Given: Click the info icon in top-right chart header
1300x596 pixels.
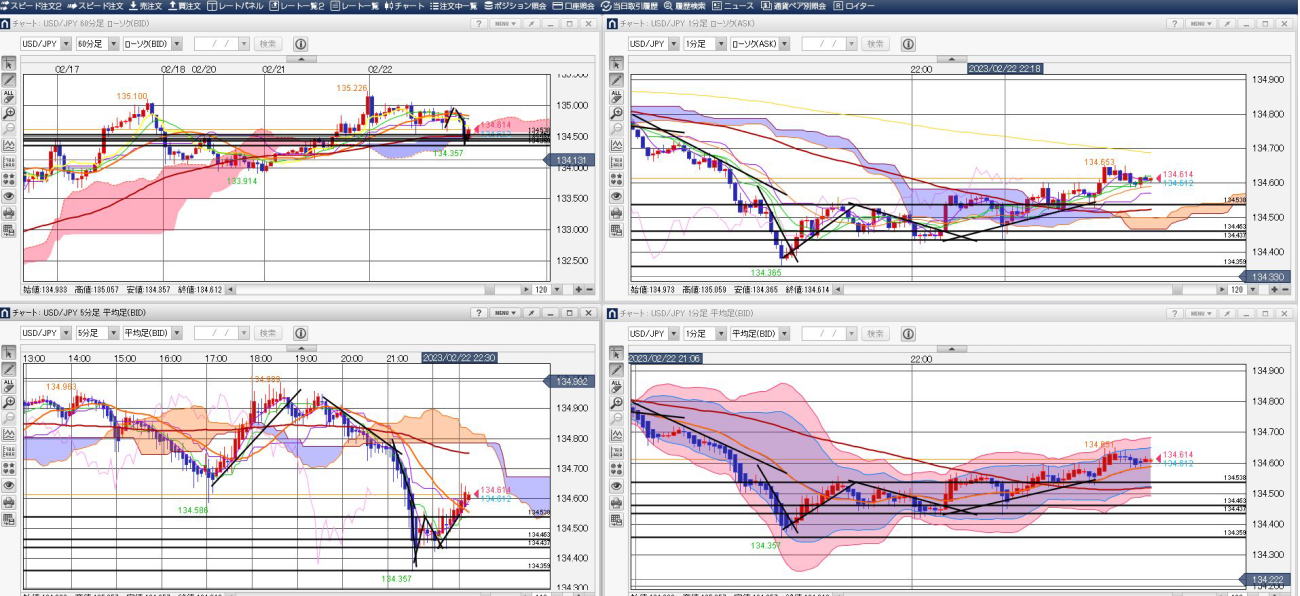Looking at the screenshot, I should point(908,44).
